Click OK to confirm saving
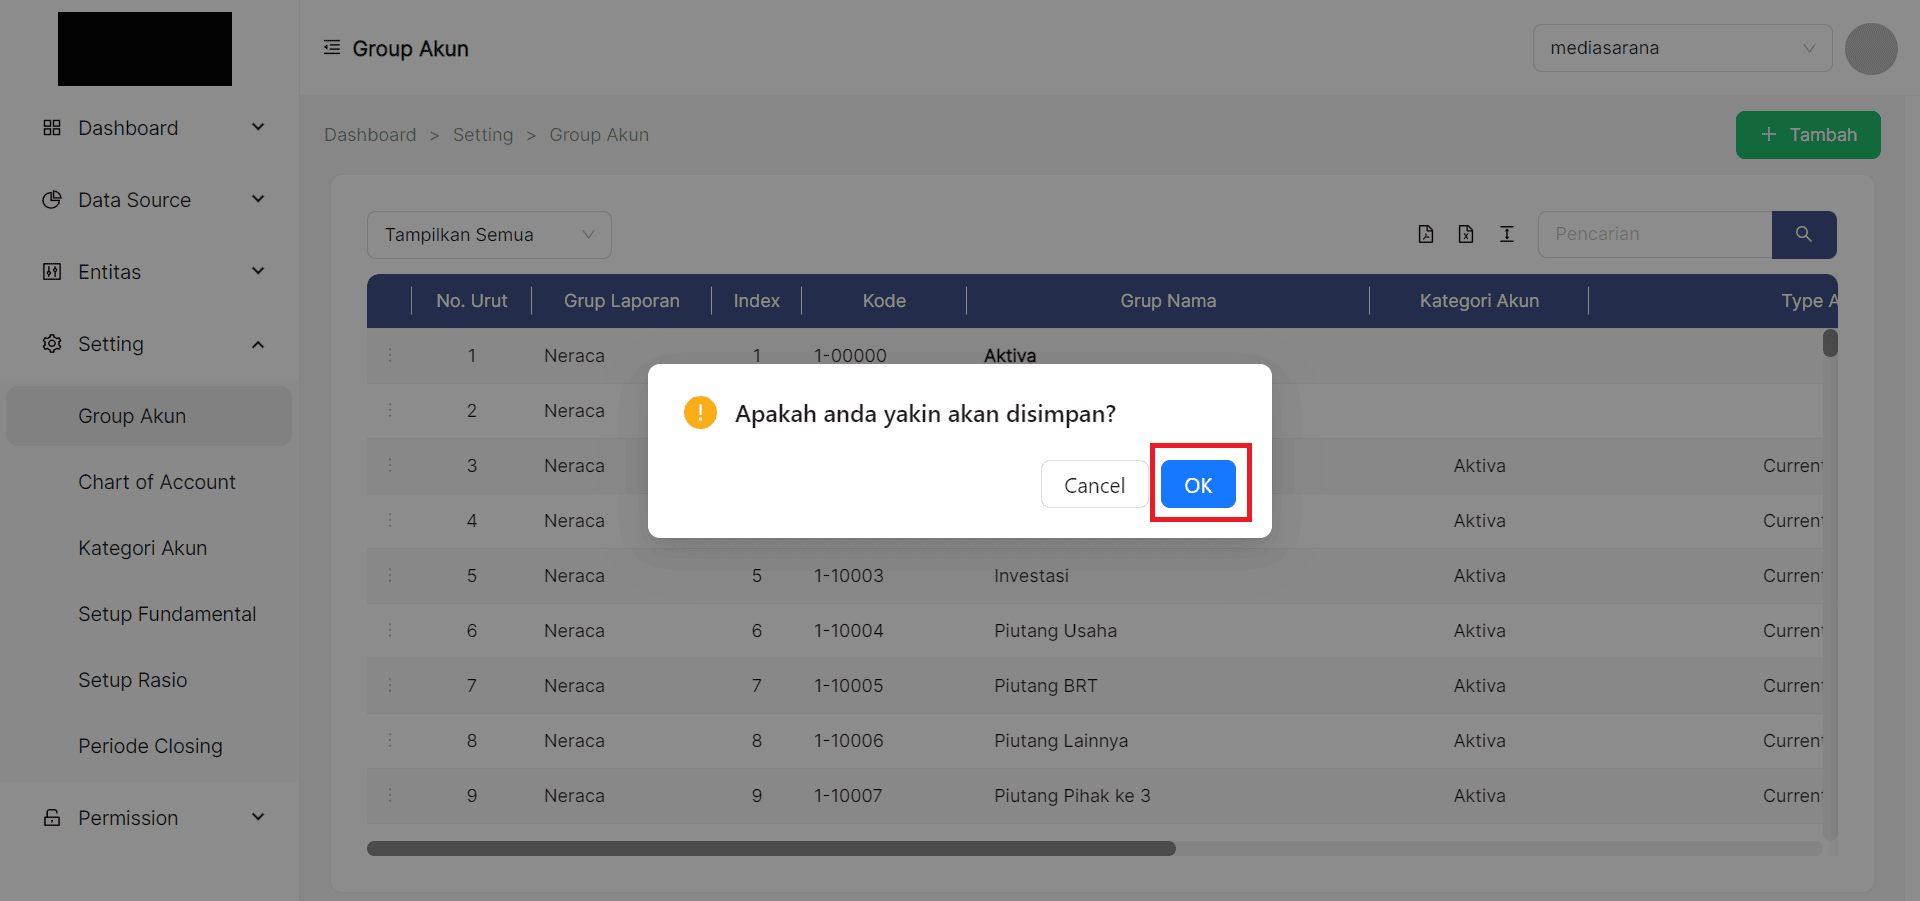The image size is (1920, 901). click(x=1198, y=484)
